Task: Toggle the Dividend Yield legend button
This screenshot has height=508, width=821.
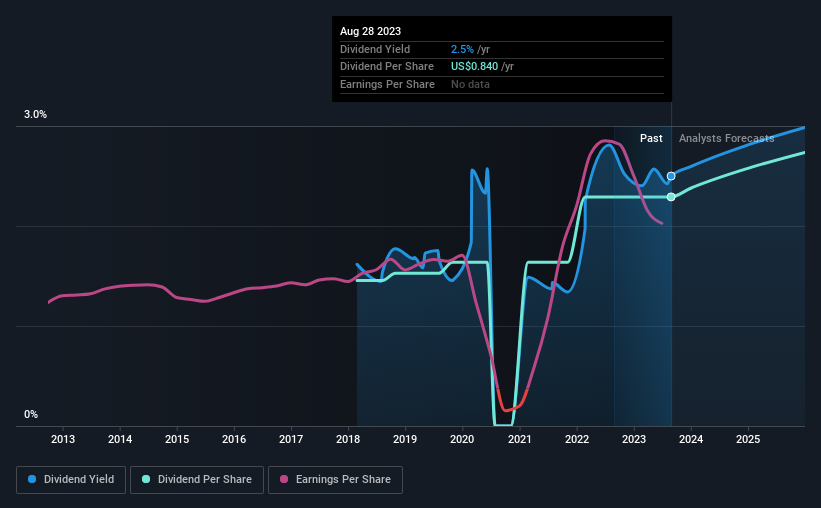Action: click(71, 480)
